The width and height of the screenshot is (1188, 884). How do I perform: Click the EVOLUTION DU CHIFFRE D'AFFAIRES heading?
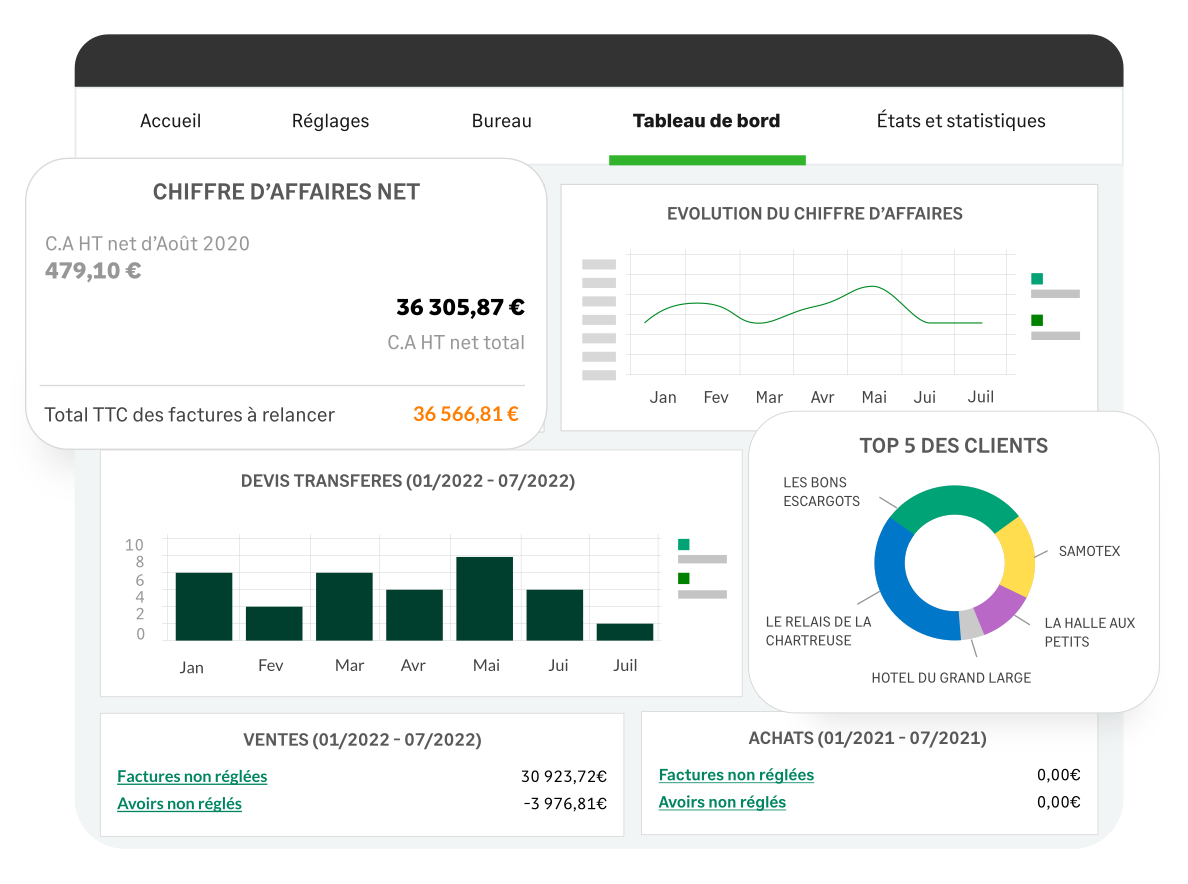coord(814,214)
